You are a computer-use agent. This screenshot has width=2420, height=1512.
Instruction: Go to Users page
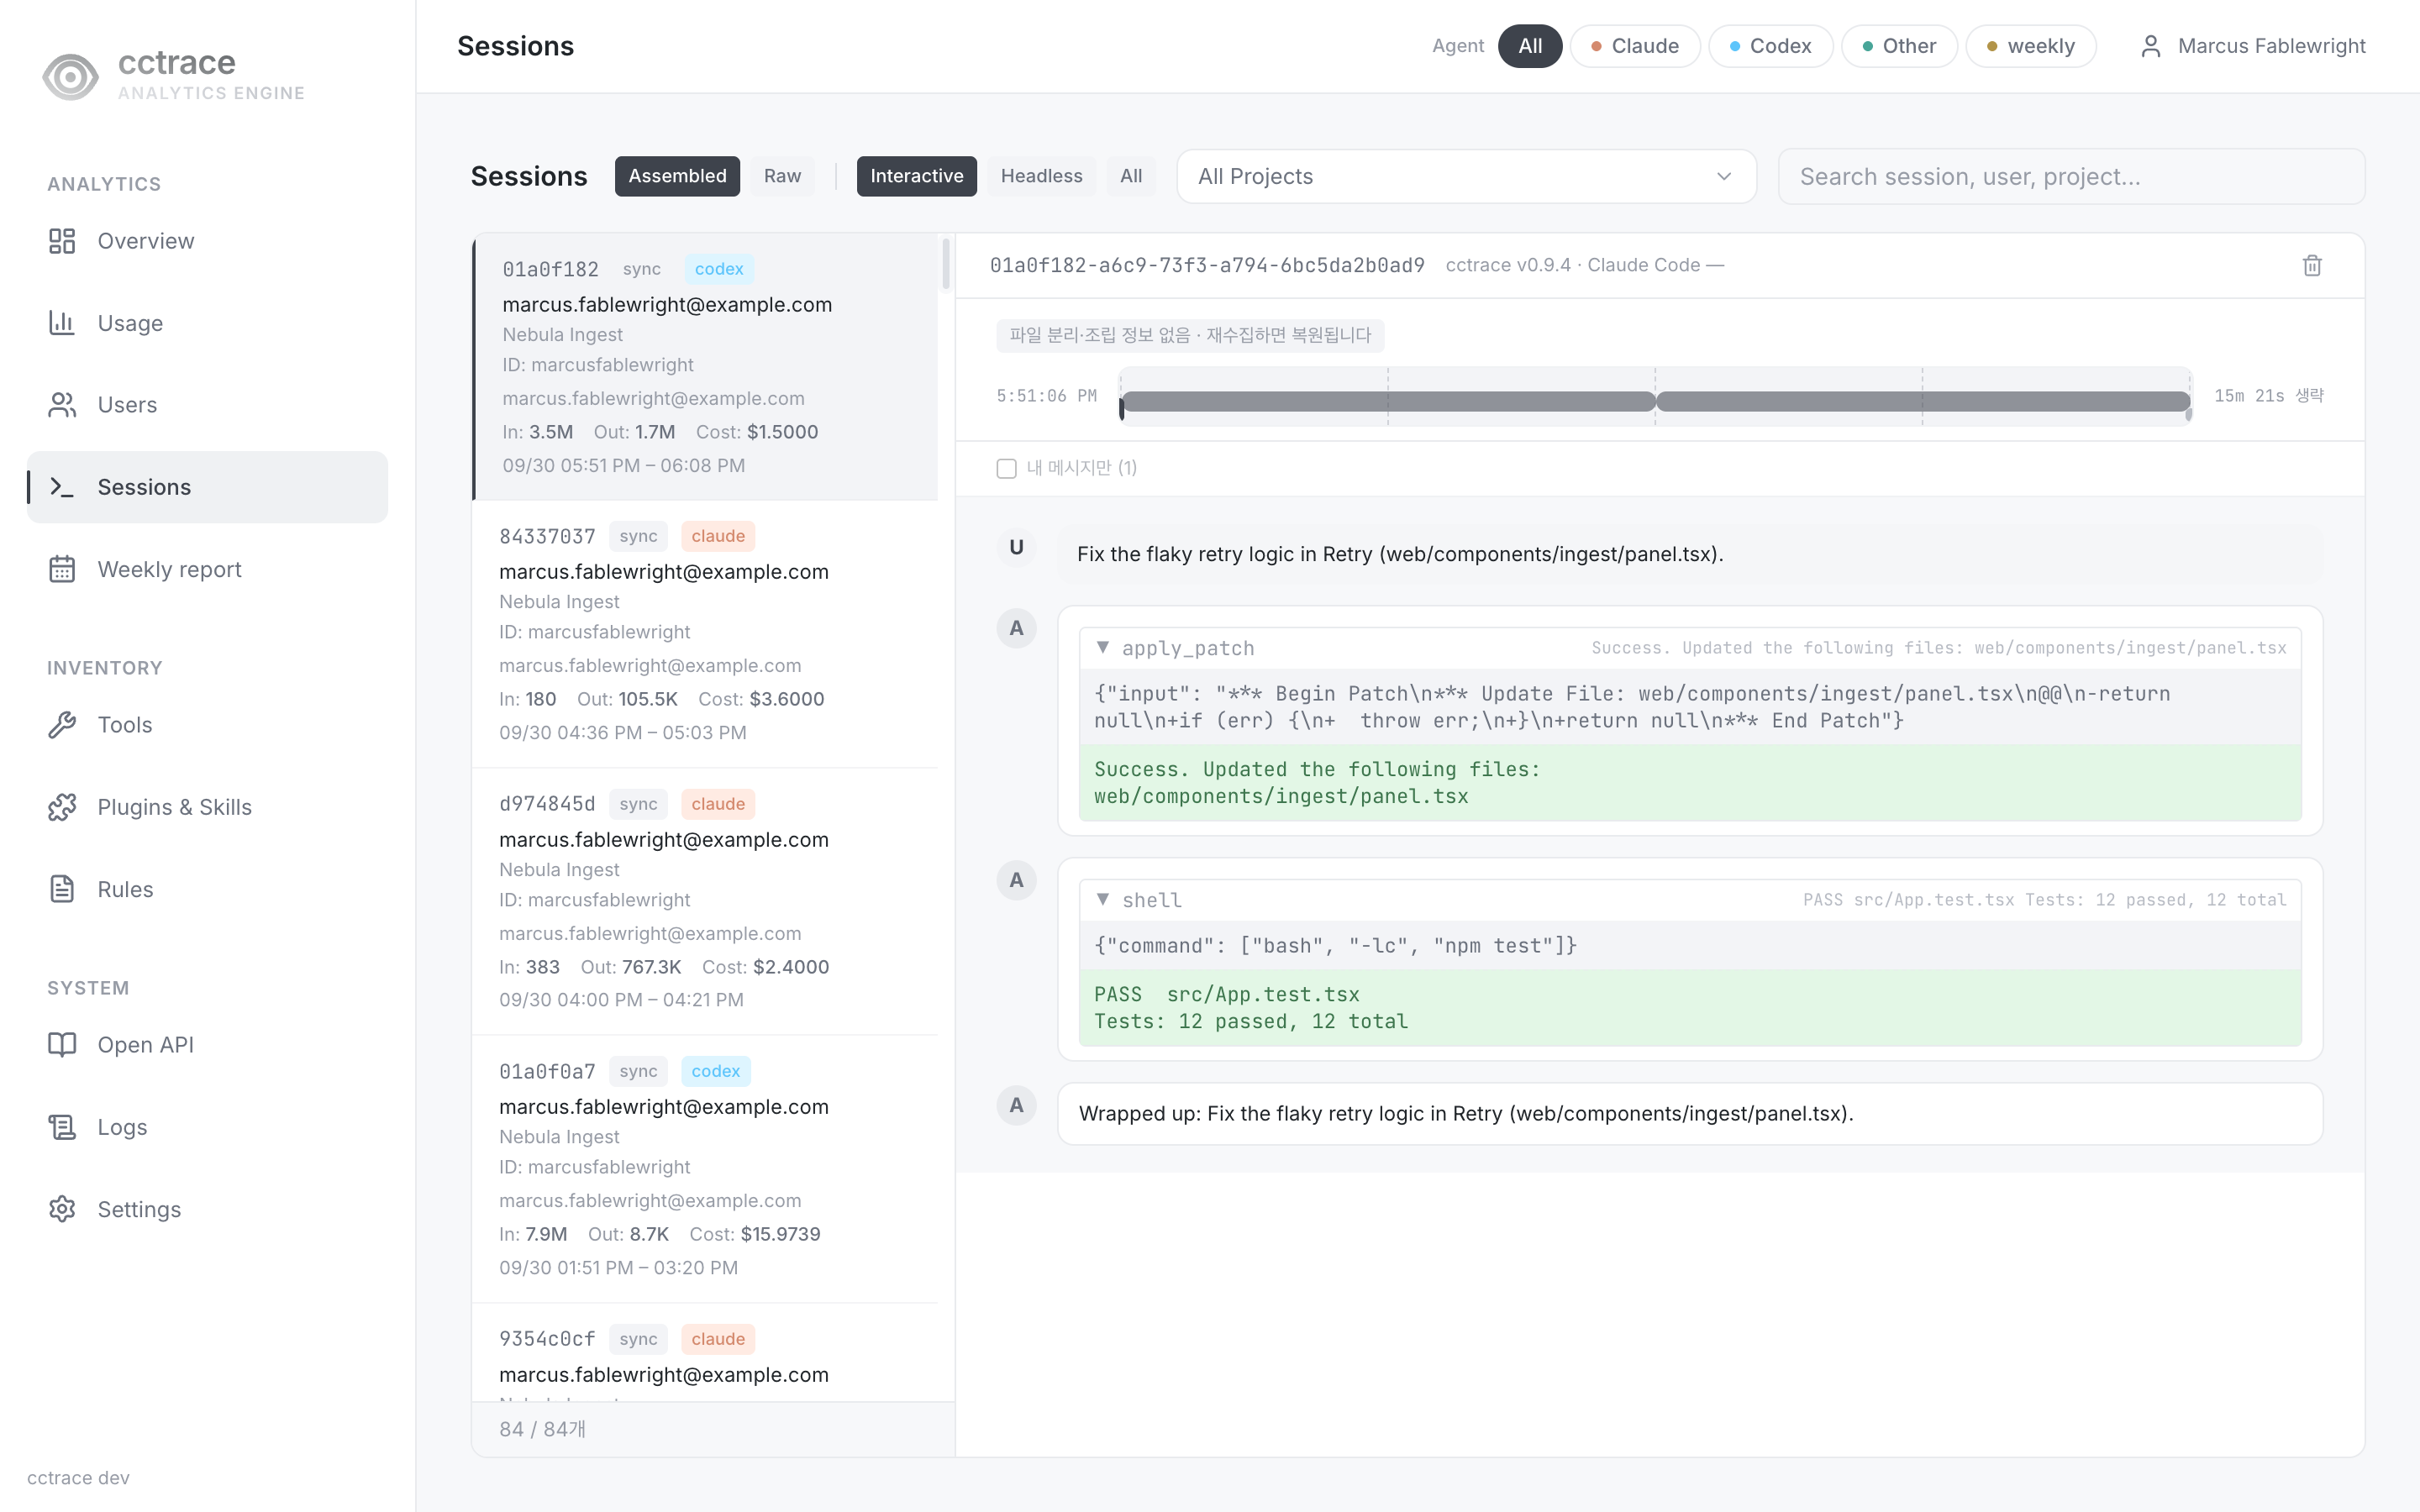click(207, 405)
